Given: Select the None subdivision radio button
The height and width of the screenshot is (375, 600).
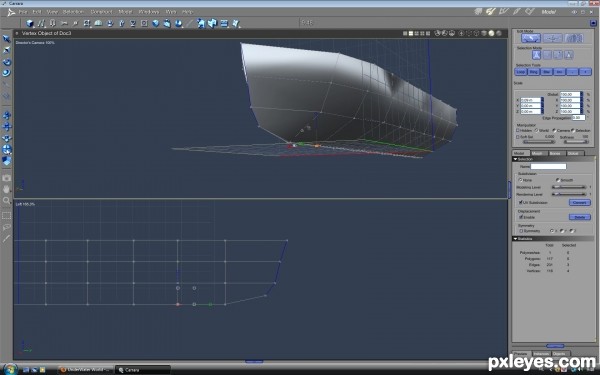Looking at the screenshot, I should (x=520, y=180).
